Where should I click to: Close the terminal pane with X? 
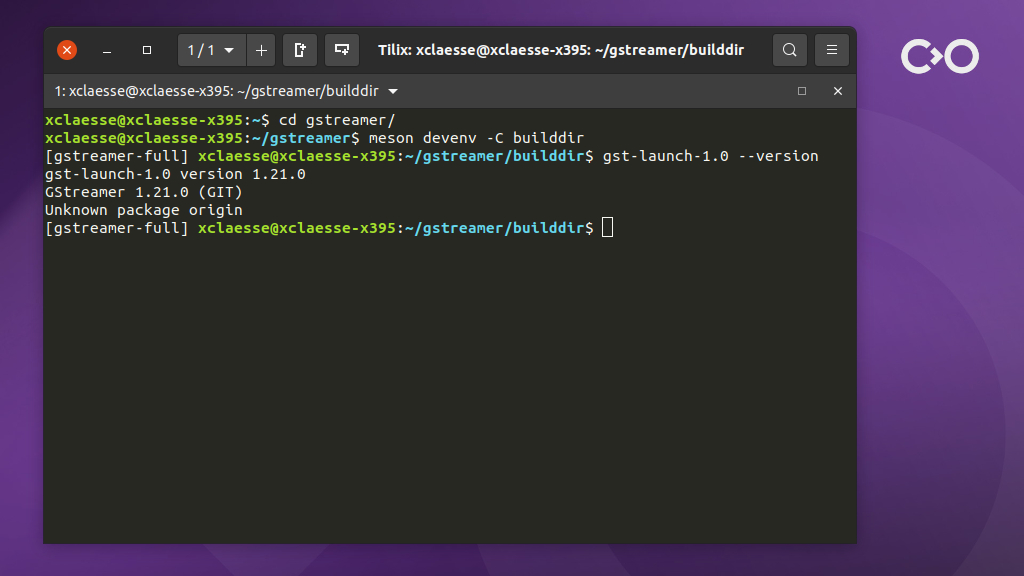click(838, 91)
